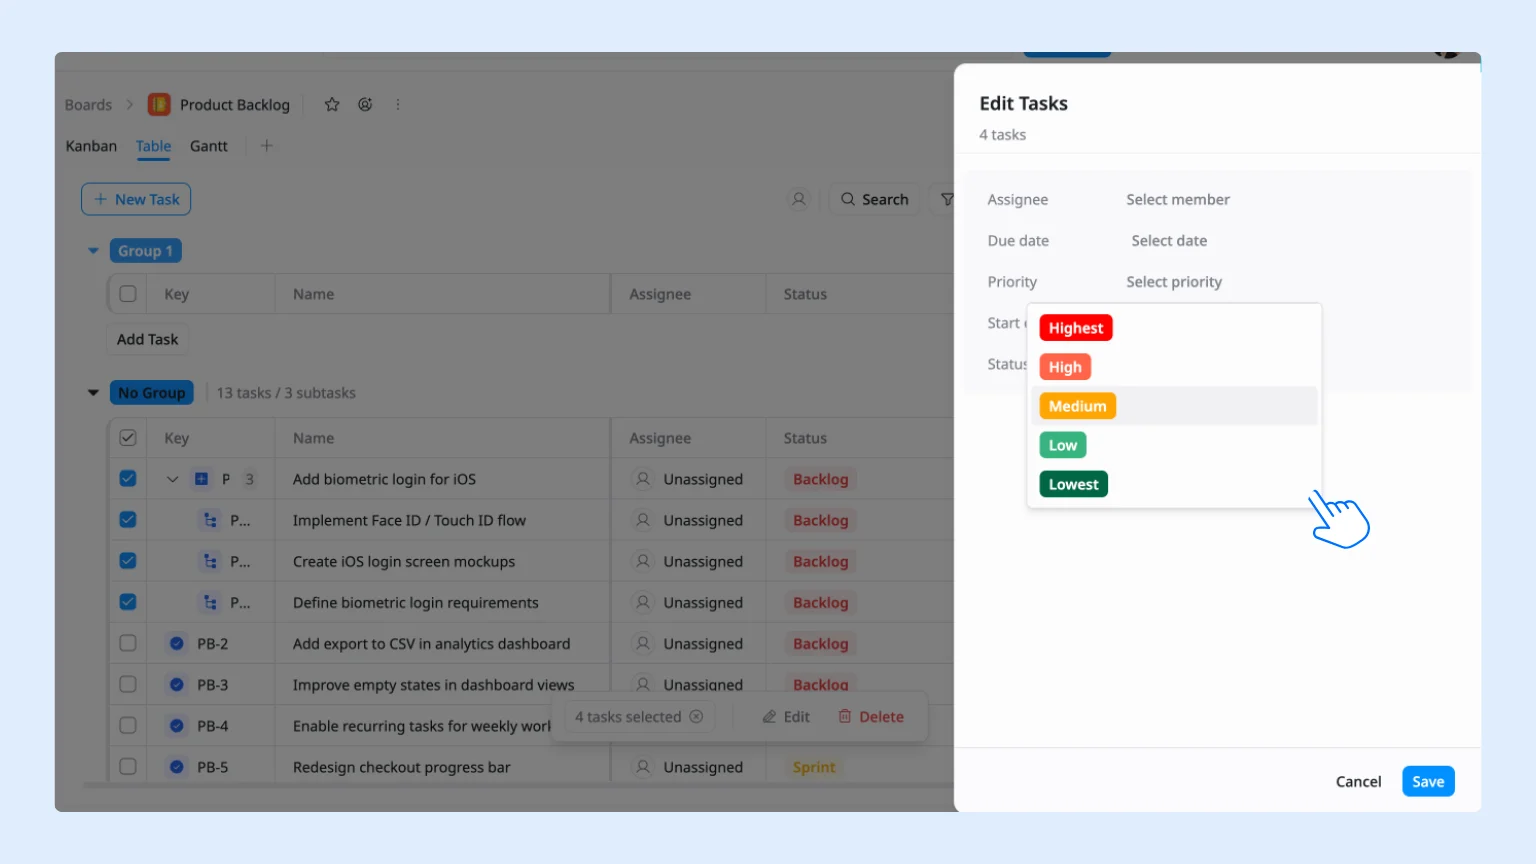Click assignee avatar on Implement Face ID row

pyautogui.click(x=643, y=520)
